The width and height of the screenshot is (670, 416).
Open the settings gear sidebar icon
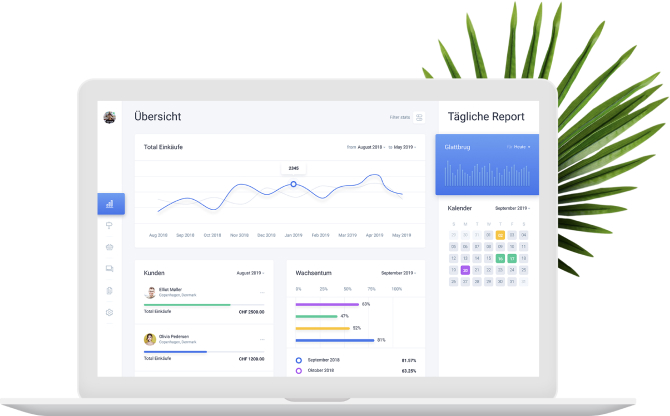coord(110,313)
